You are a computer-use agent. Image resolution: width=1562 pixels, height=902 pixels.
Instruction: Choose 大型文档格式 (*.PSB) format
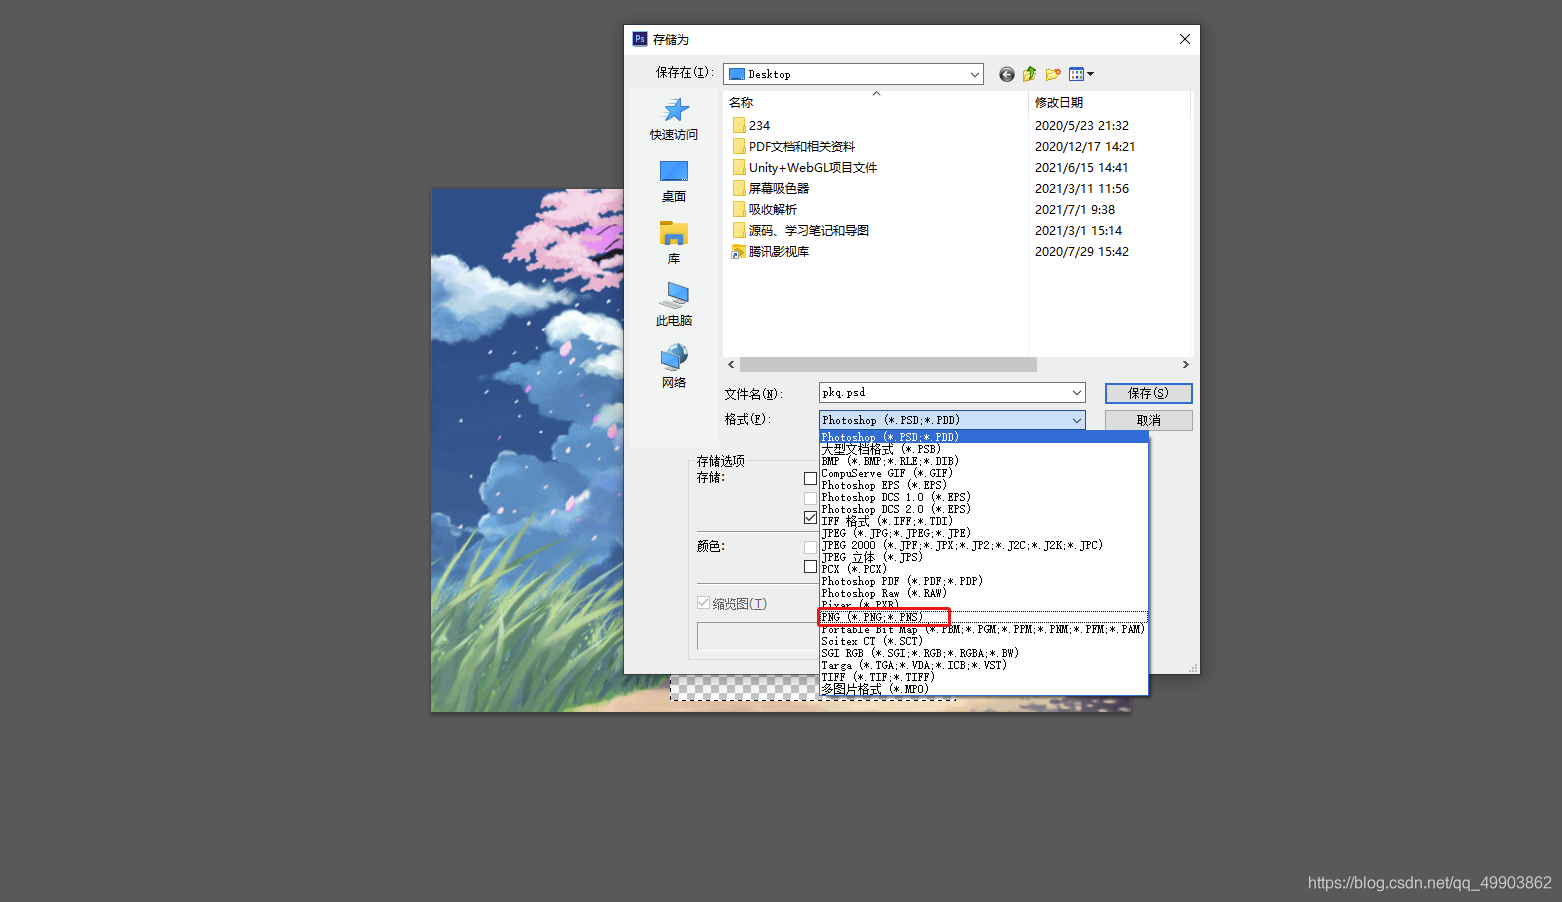pyautogui.click(x=984, y=449)
